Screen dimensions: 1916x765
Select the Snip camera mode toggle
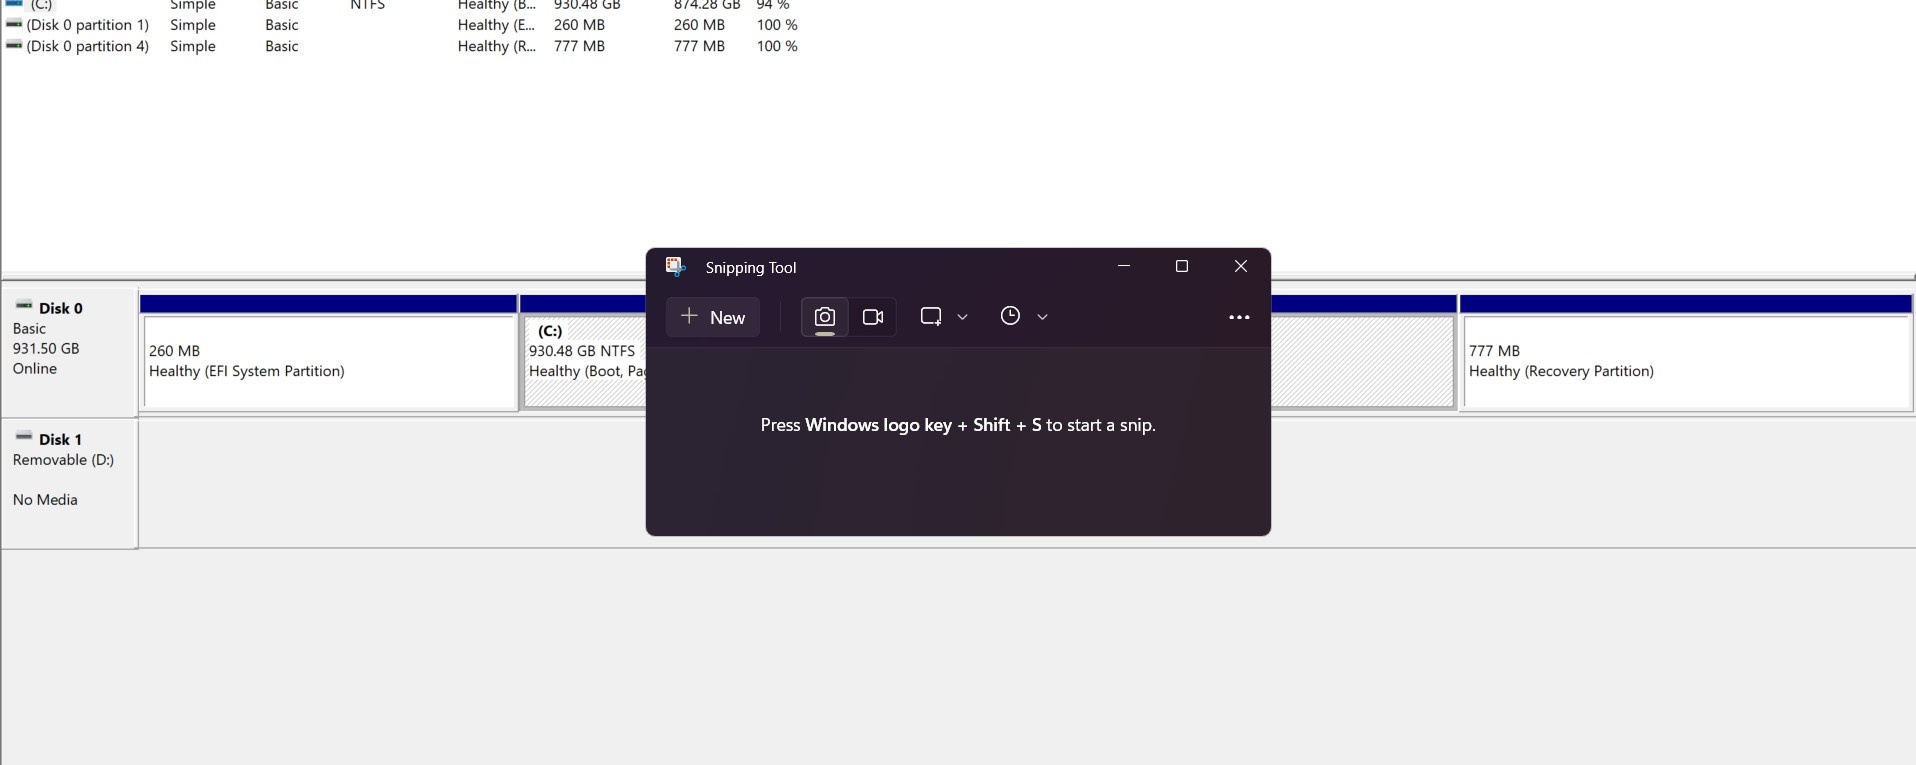coord(824,317)
